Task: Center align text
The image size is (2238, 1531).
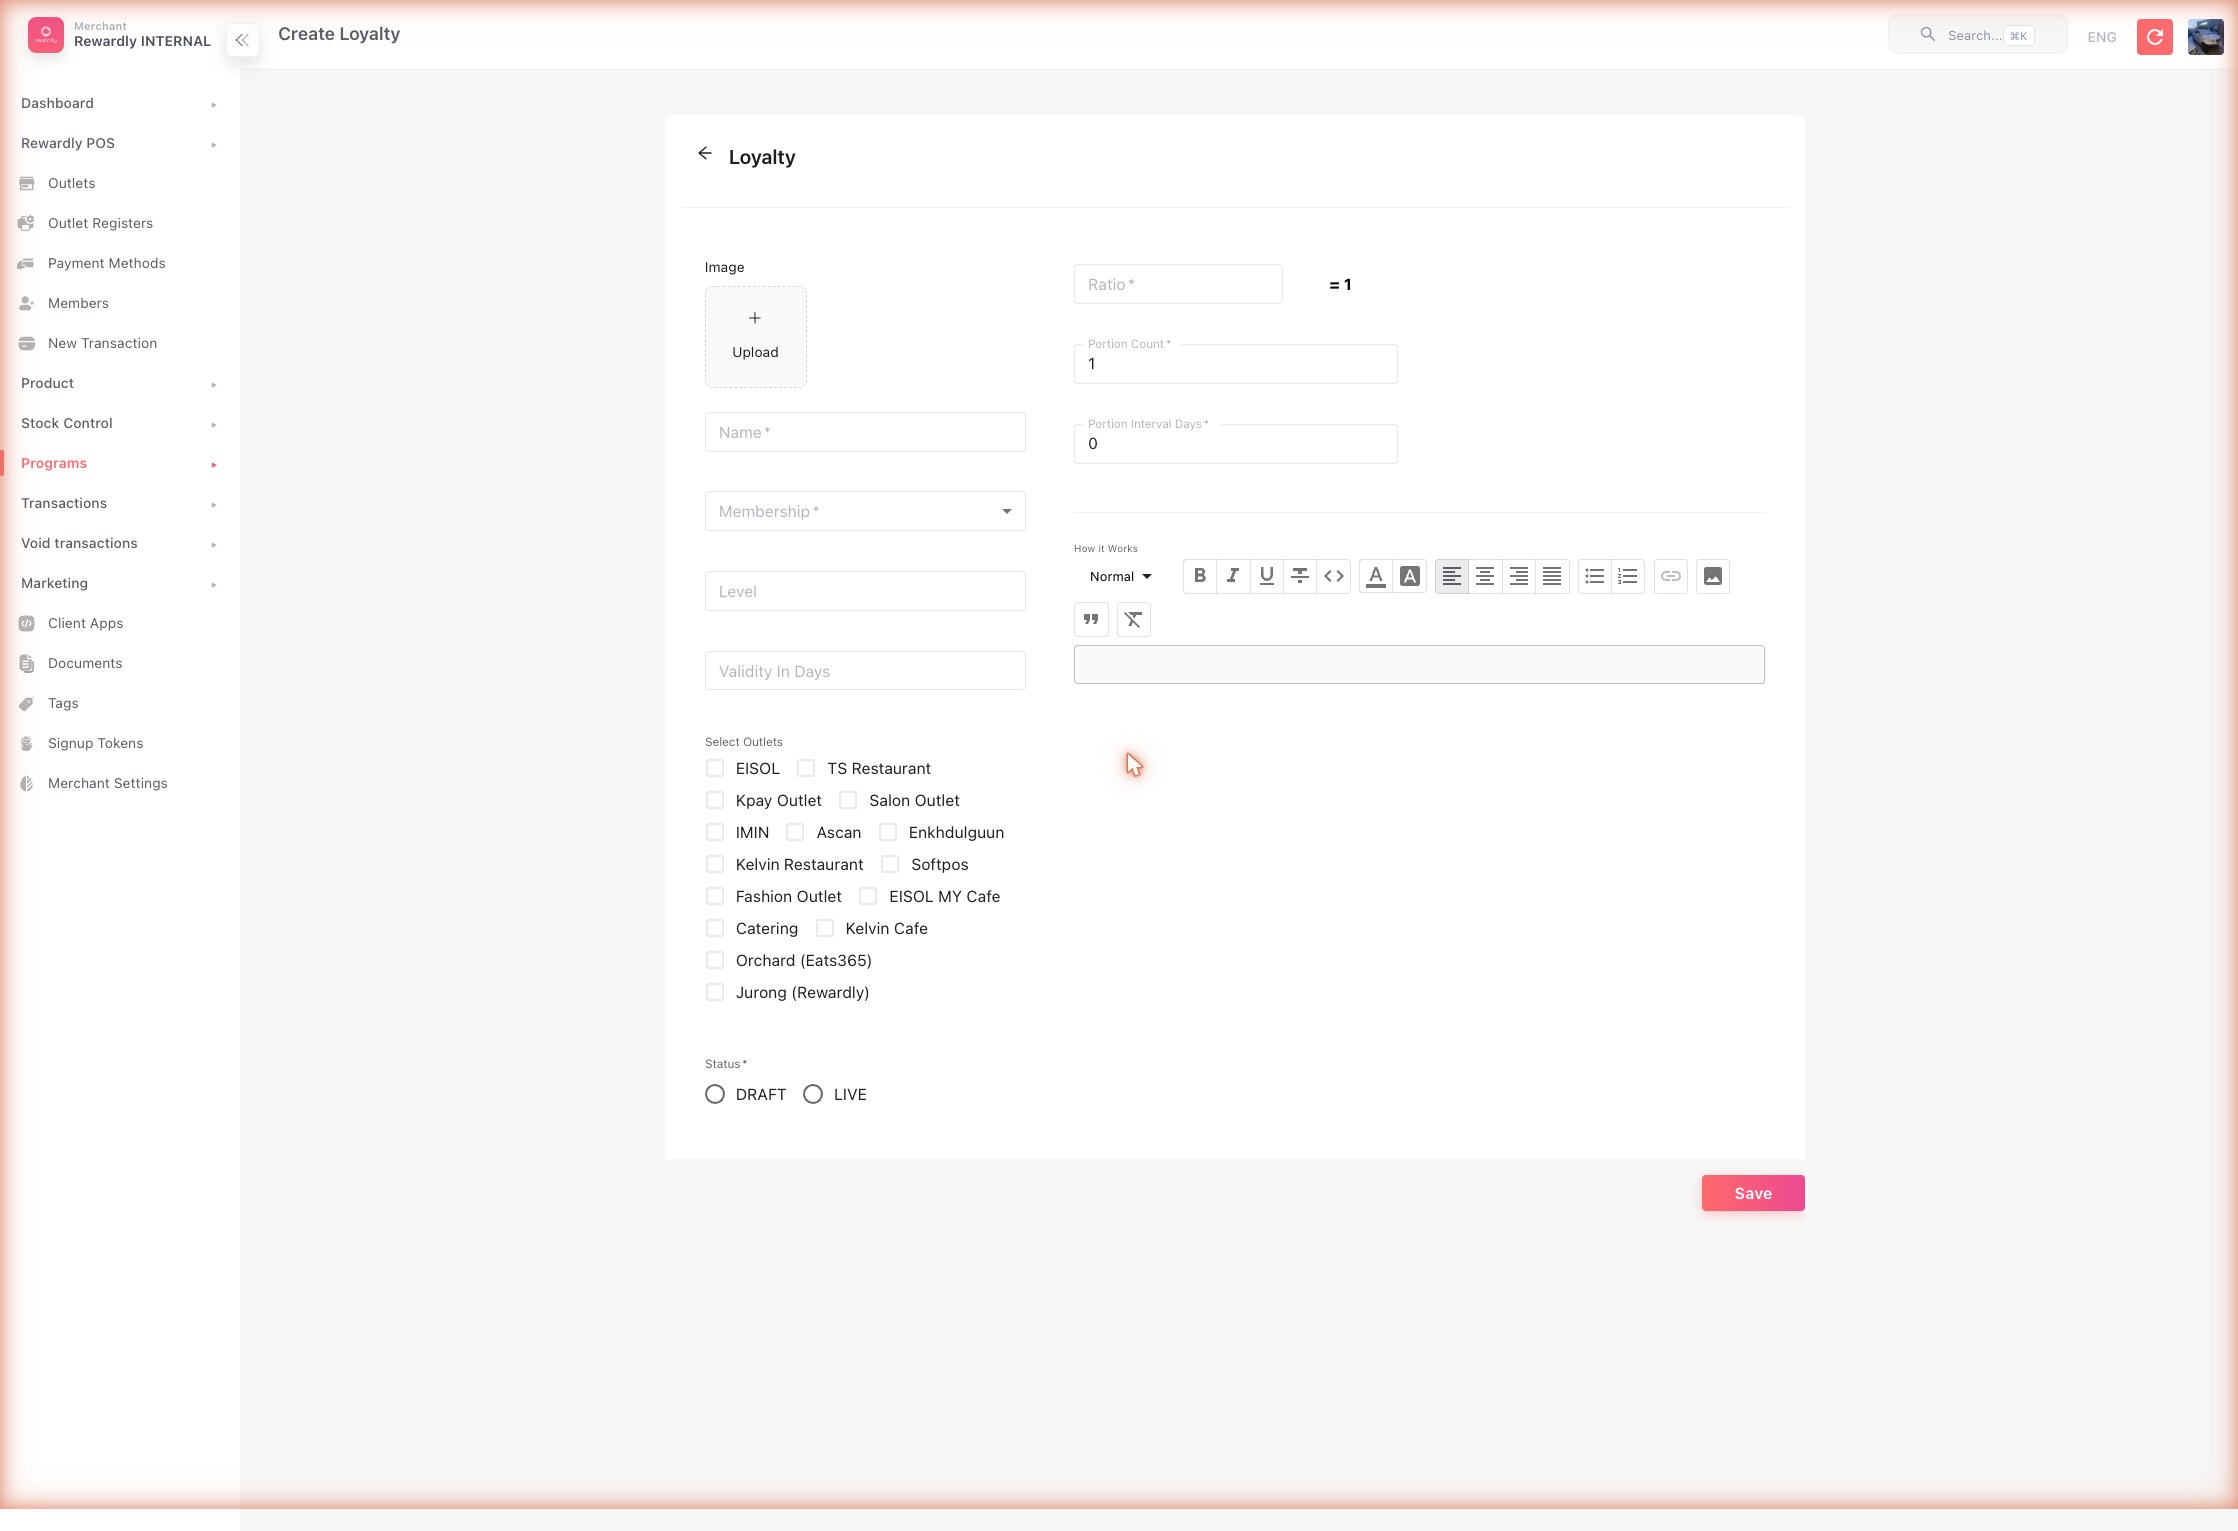Action: [1485, 576]
